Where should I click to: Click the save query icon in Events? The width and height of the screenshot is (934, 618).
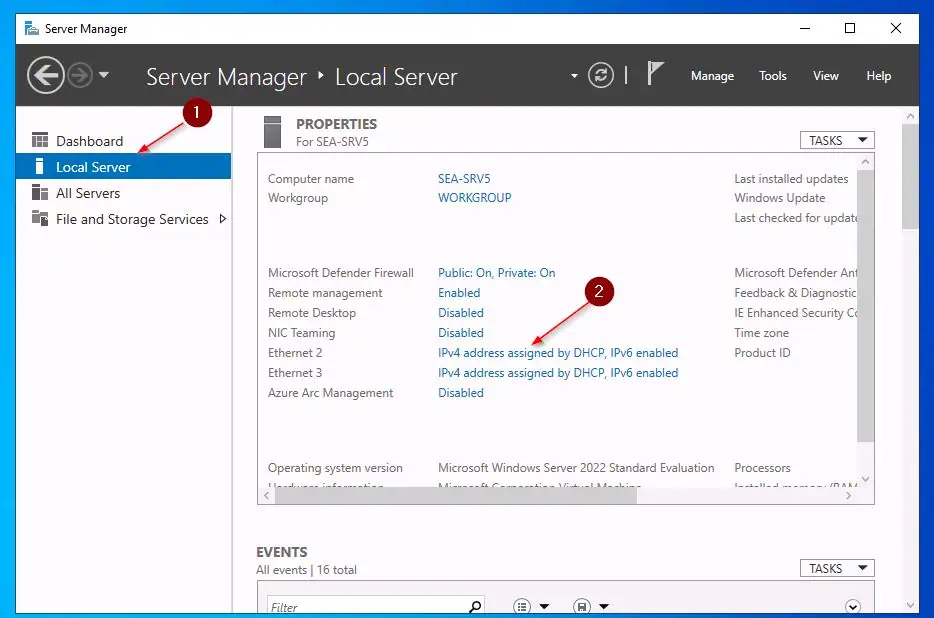click(x=581, y=607)
